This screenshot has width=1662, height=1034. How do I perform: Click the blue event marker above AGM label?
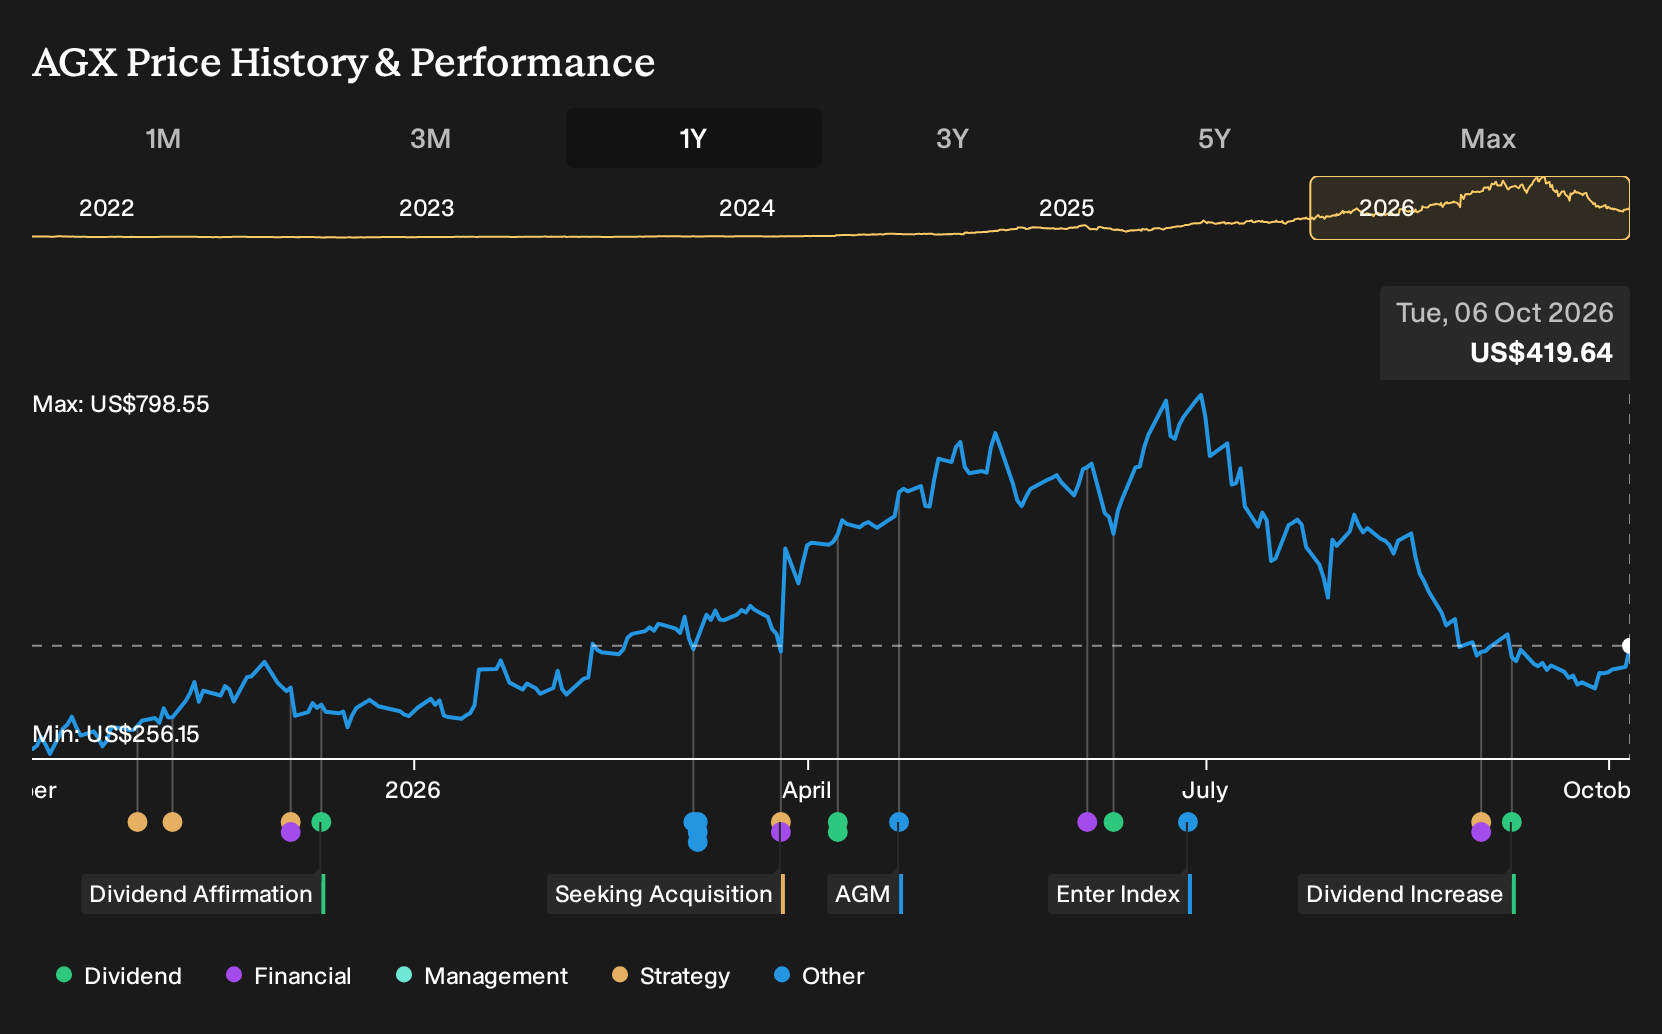click(899, 822)
